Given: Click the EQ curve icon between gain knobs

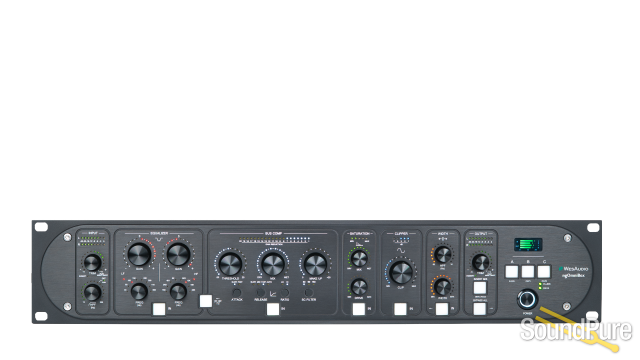Looking at the screenshot, I should pos(159,238).
